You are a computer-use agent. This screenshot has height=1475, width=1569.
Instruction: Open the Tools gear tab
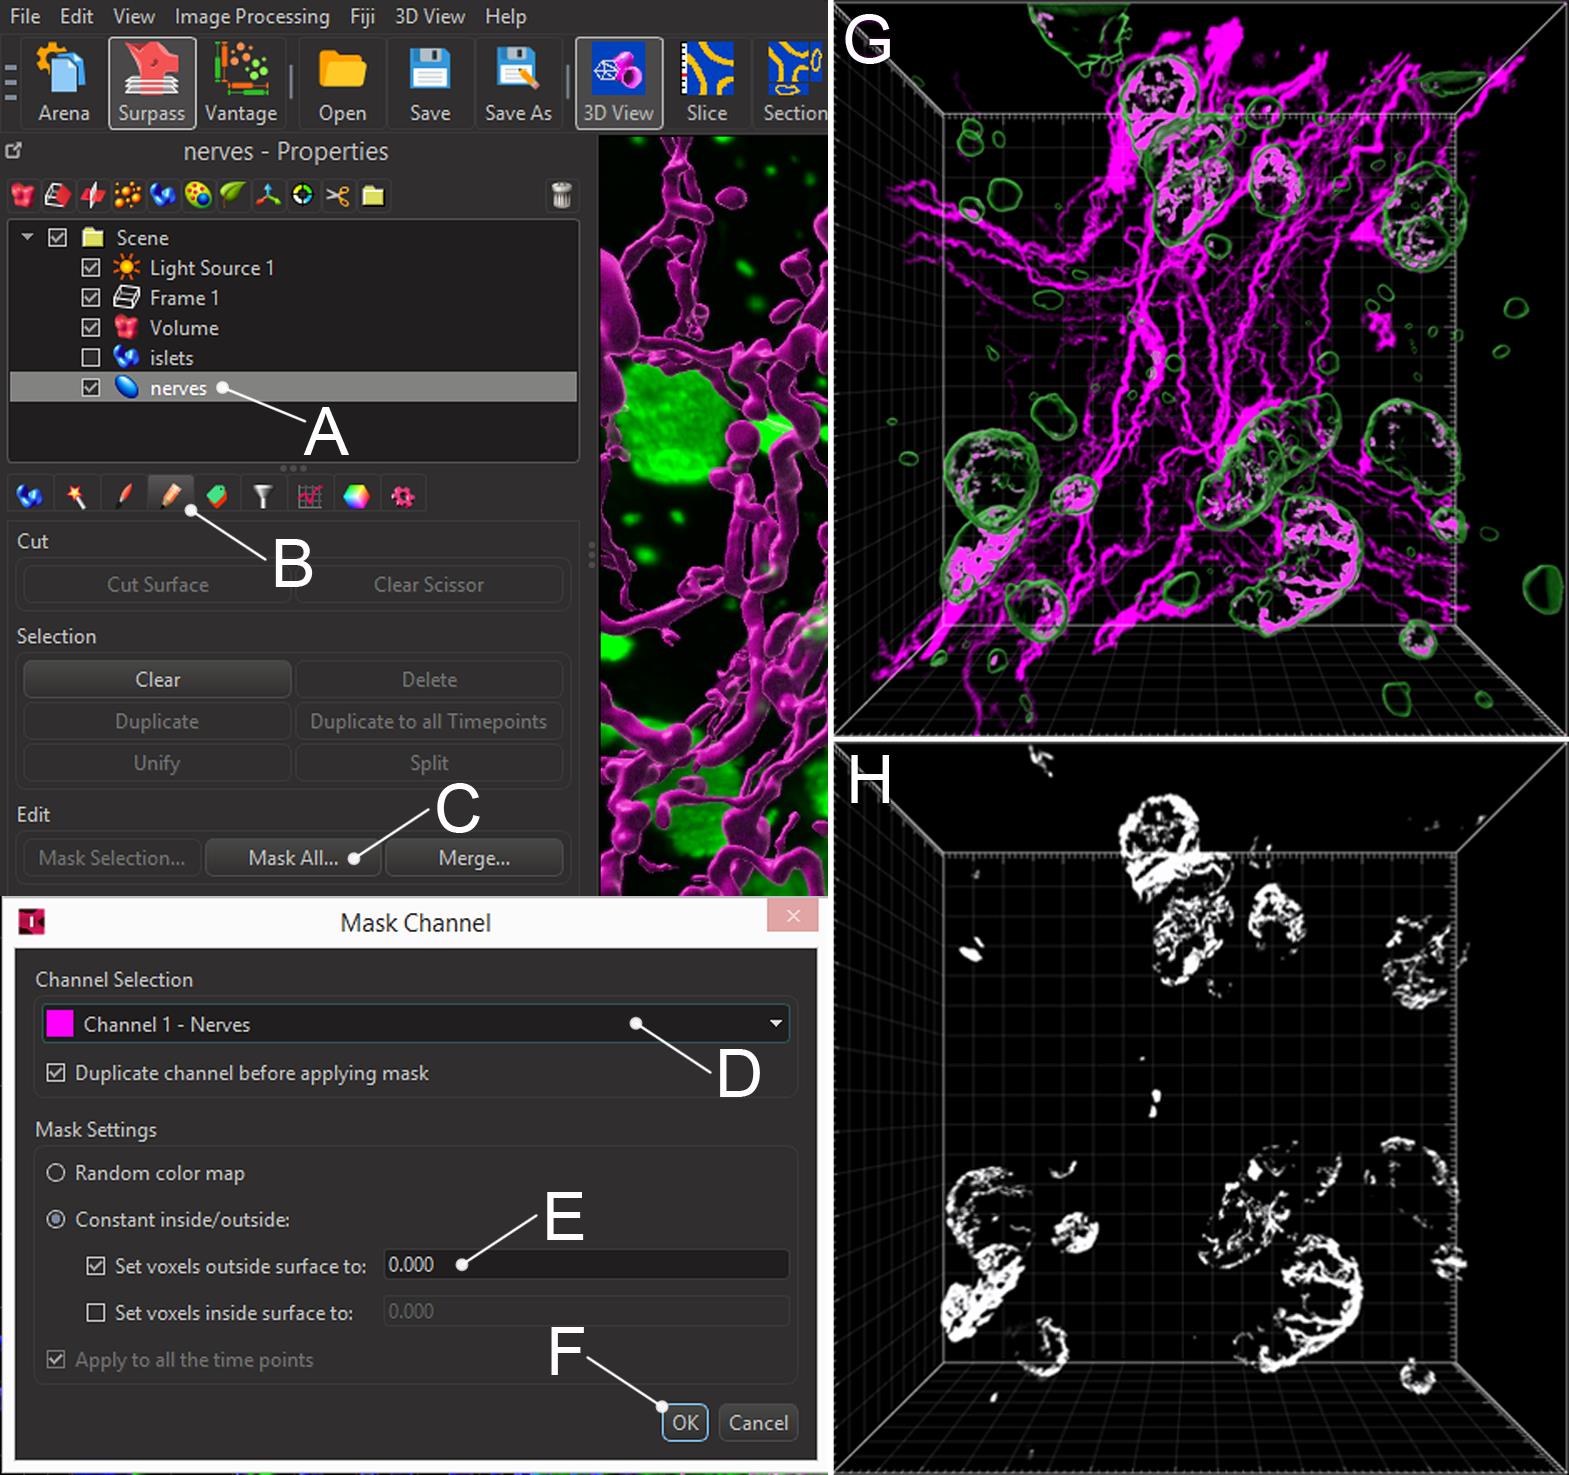403,495
